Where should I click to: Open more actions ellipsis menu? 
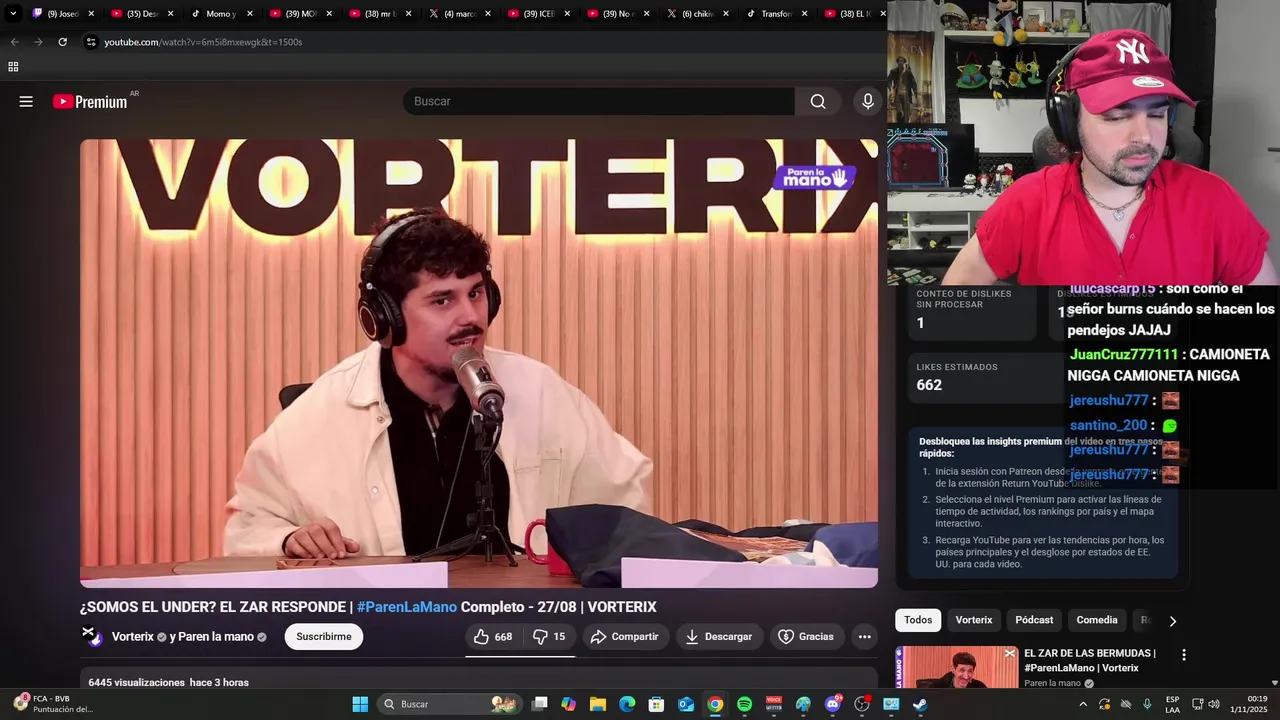pyautogui.click(x=865, y=637)
